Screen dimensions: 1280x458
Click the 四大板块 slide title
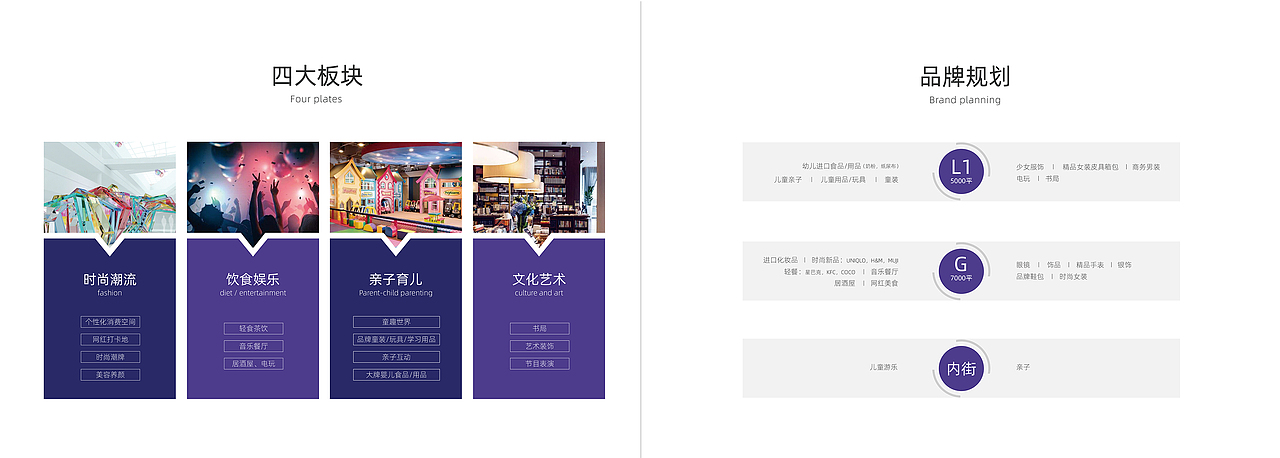coord(317,76)
